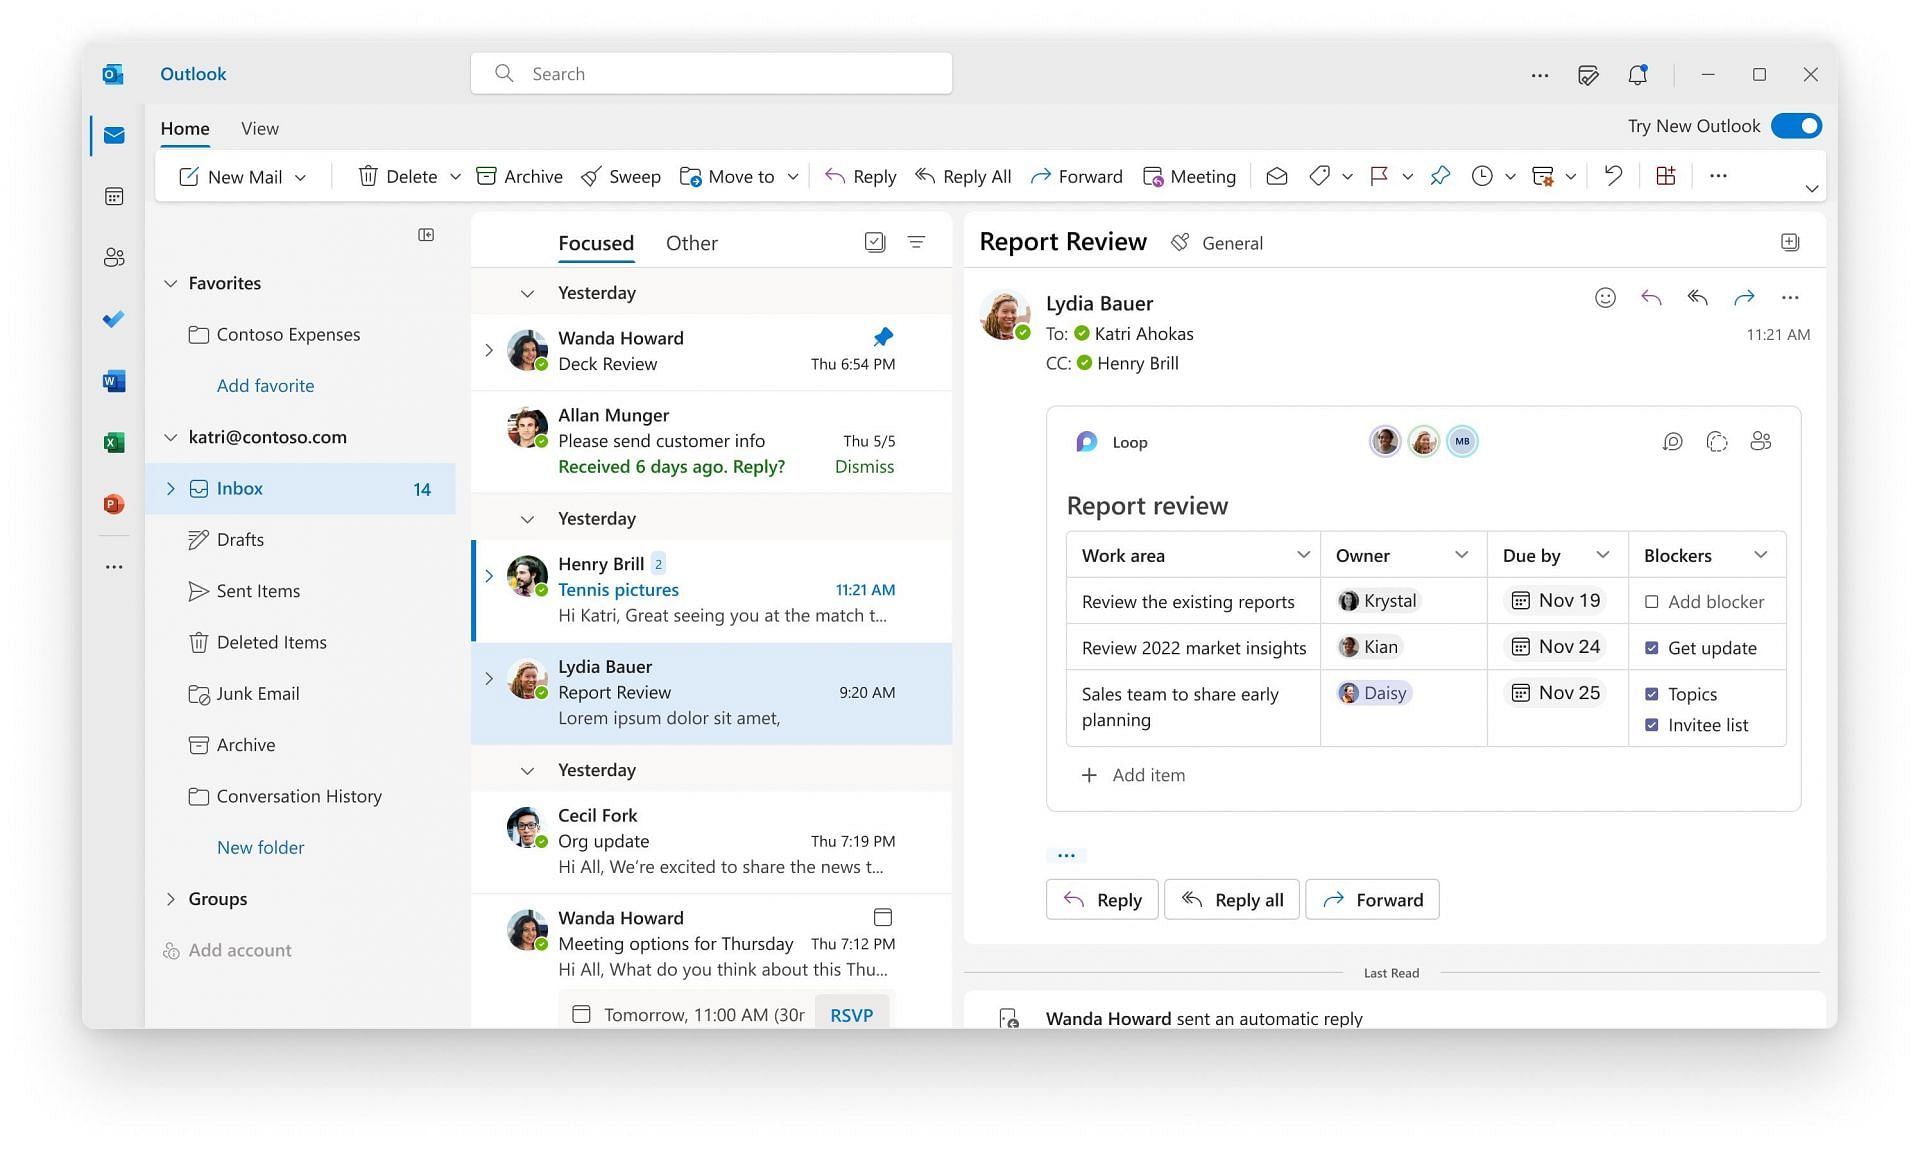
Task: Expand the Delete dropdown arrow
Action: click(x=453, y=176)
